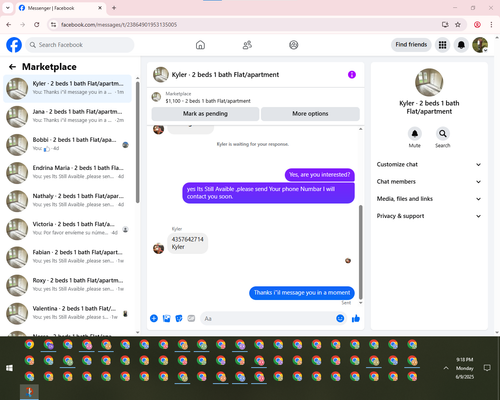Open the Friends icon in top navigation

click(247, 45)
